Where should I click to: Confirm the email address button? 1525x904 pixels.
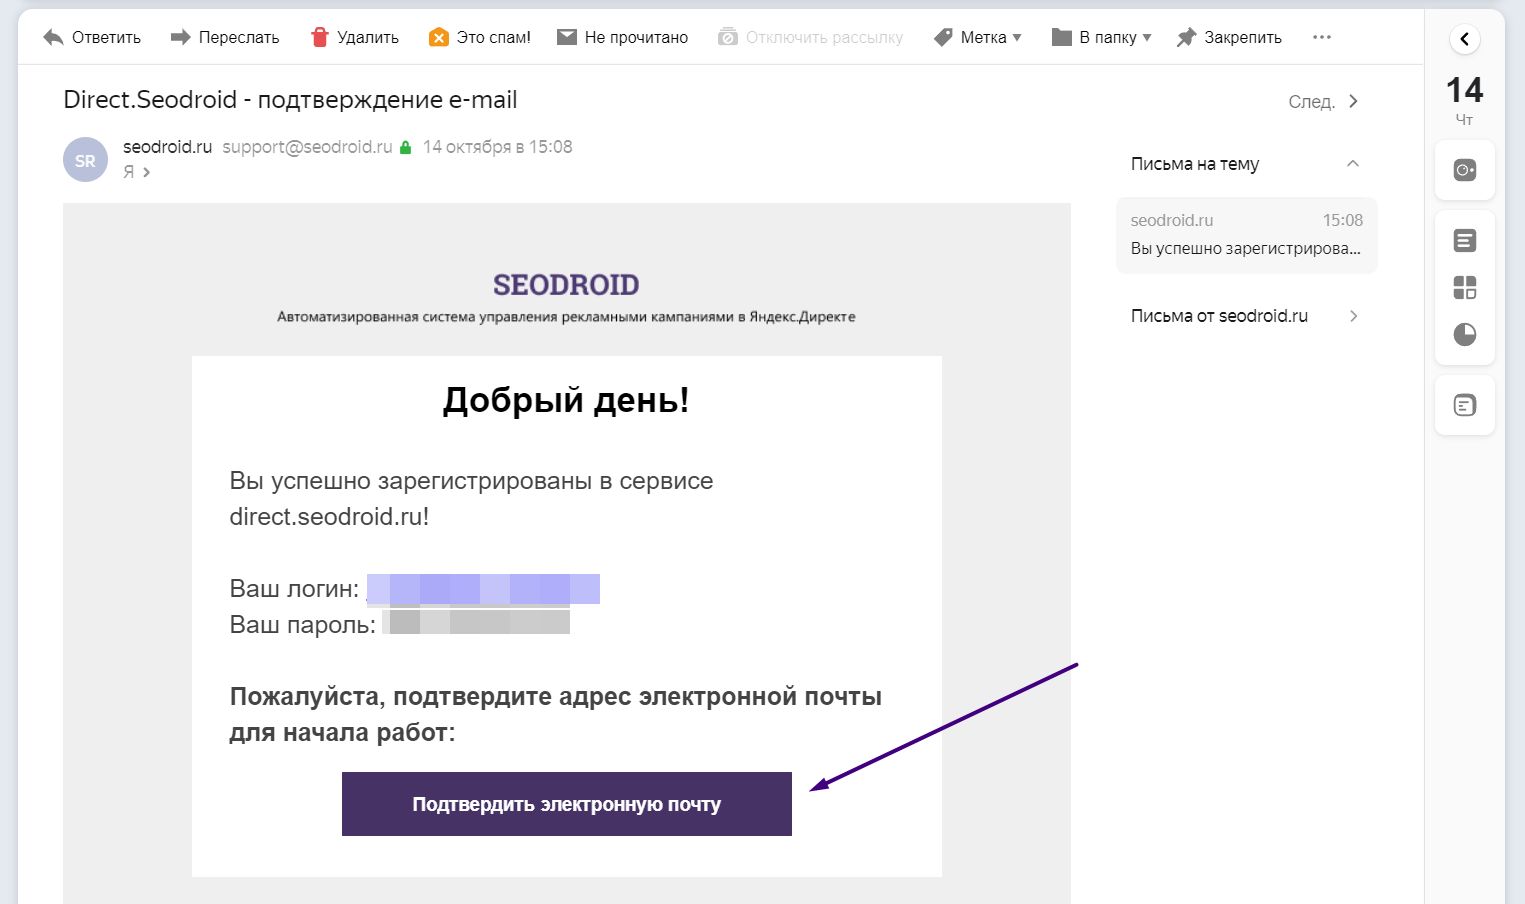[x=567, y=804]
